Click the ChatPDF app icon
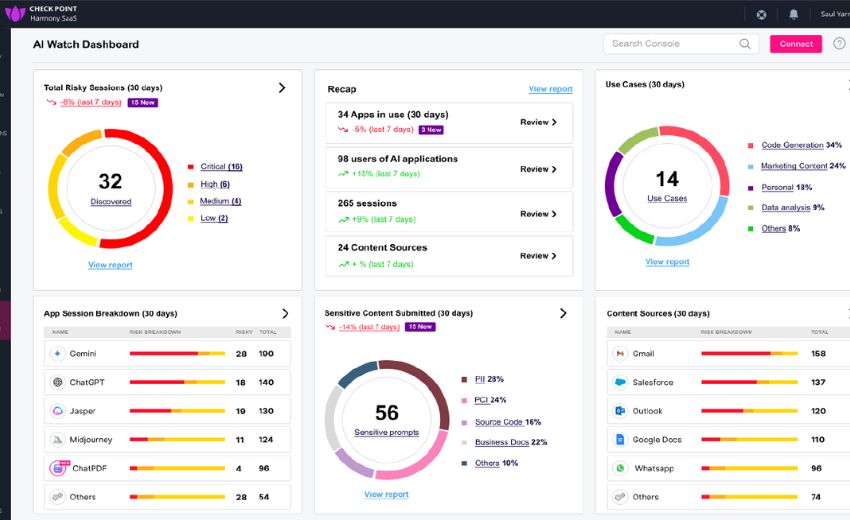The width and height of the screenshot is (850, 520). (x=59, y=468)
